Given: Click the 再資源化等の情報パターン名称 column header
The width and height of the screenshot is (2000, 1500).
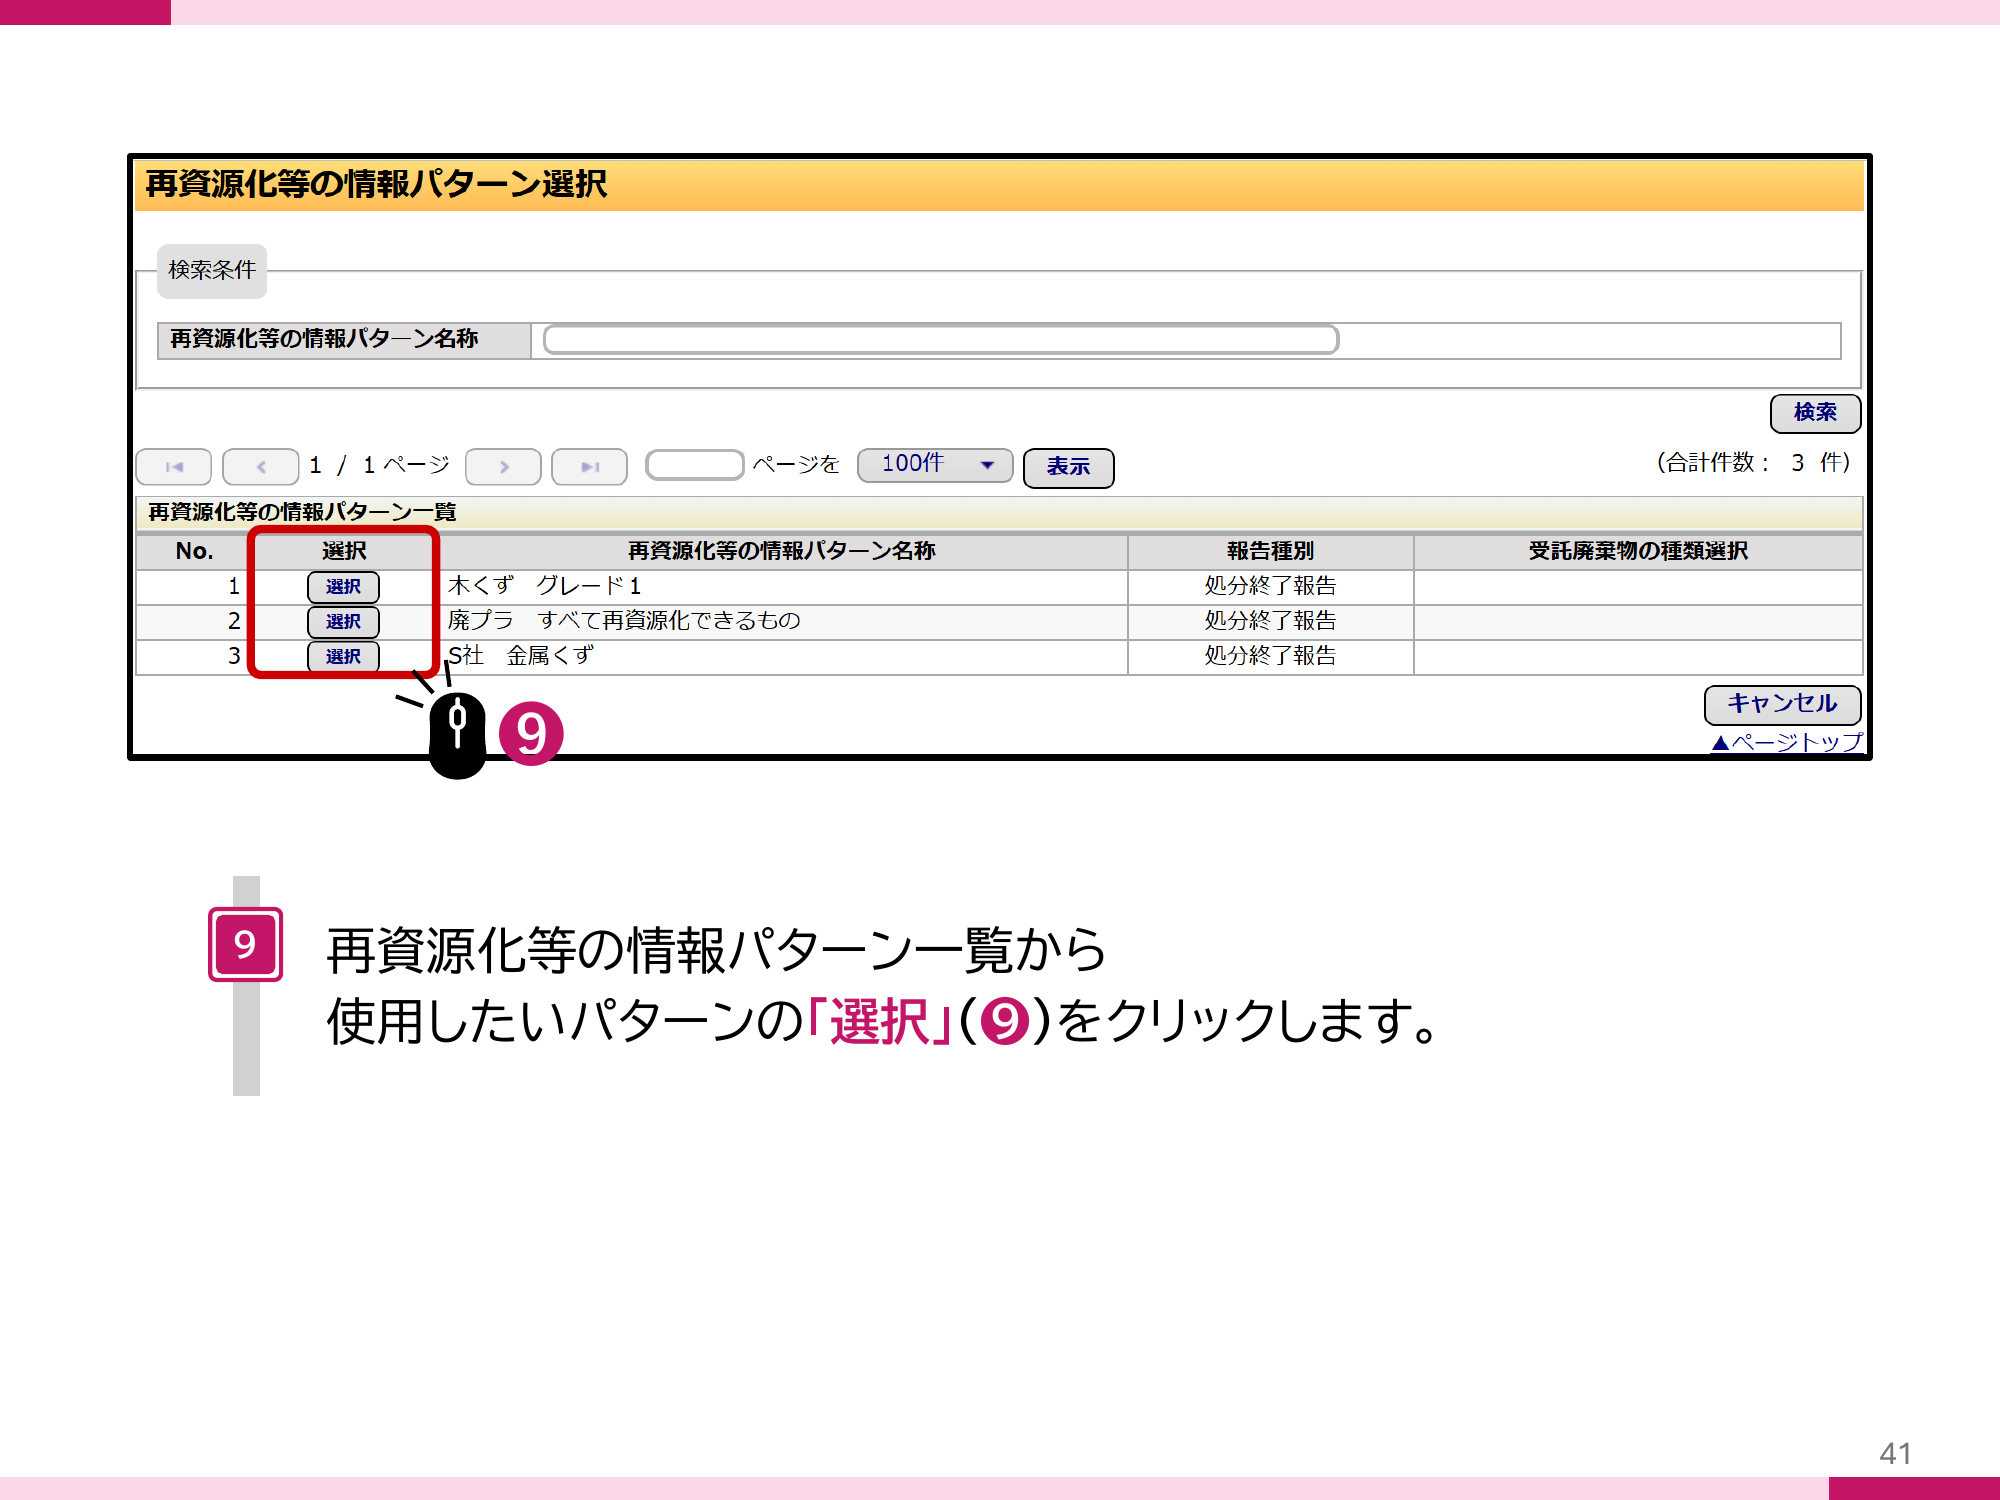Looking at the screenshot, I should 781,551.
